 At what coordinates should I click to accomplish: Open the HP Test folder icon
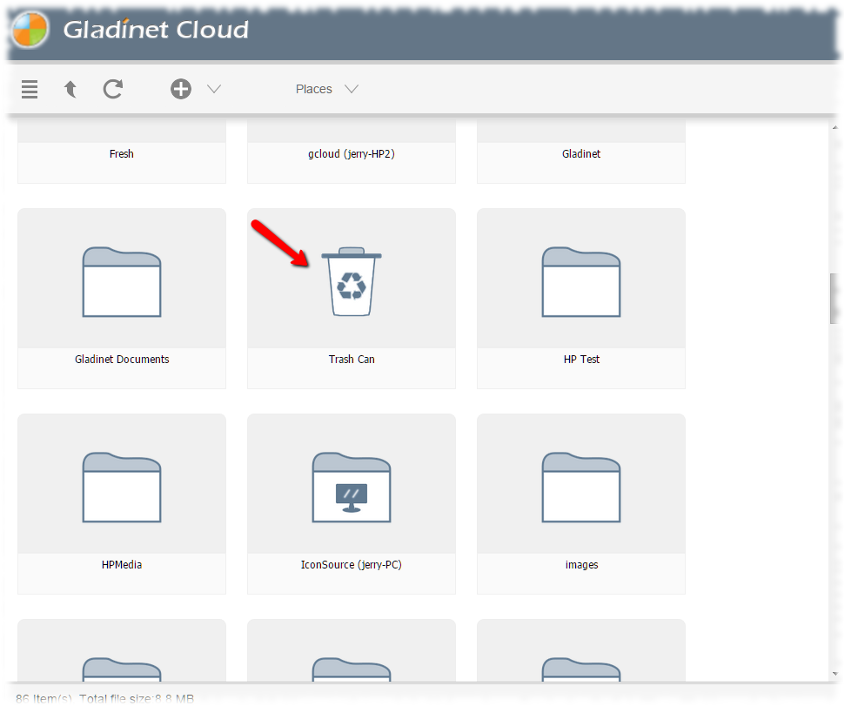pyautogui.click(x=581, y=281)
